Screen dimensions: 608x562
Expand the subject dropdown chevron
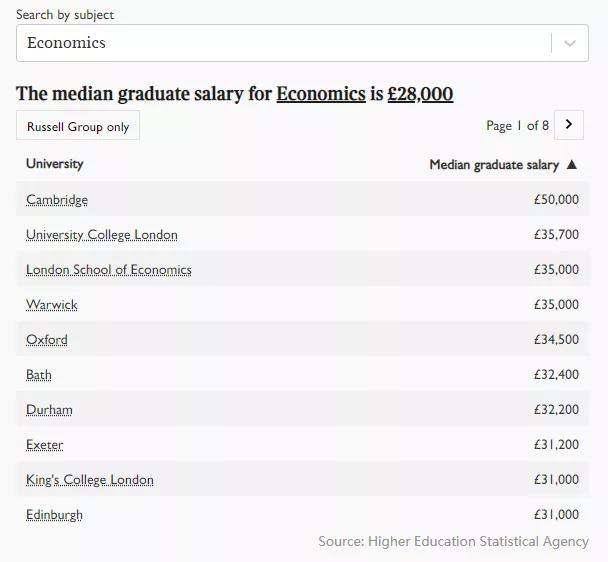click(x=570, y=43)
